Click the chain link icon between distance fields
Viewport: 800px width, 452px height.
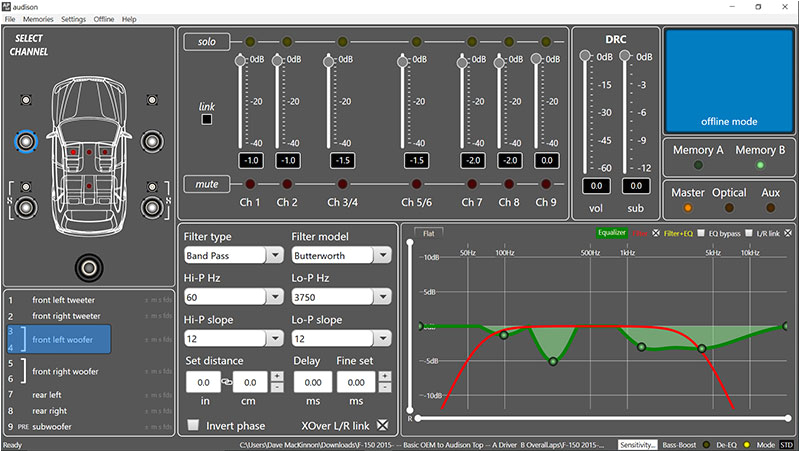[227, 381]
